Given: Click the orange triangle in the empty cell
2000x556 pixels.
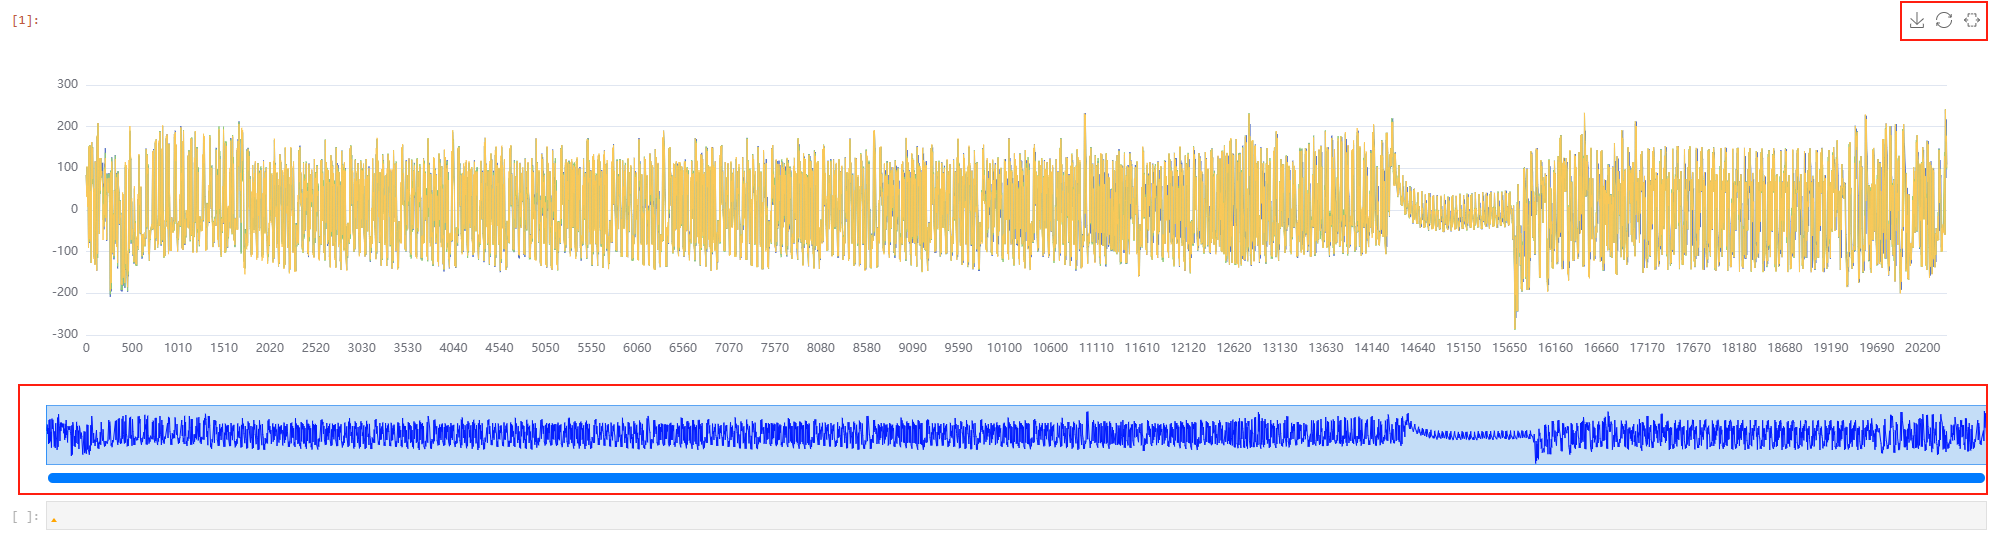Looking at the screenshot, I should tap(54, 519).
